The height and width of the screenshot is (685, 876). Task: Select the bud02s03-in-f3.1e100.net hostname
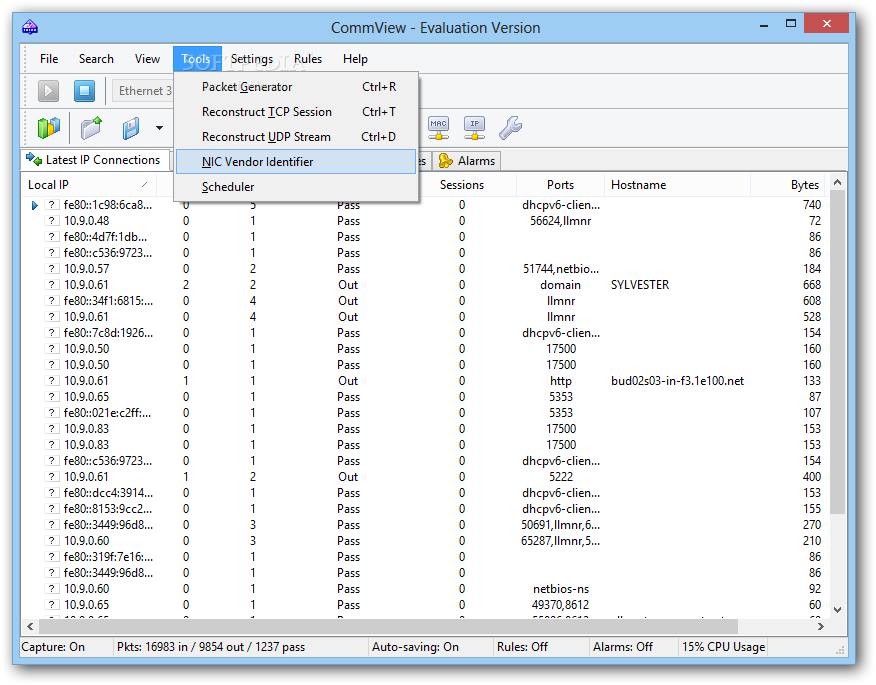pyautogui.click(x=677, y=381)
